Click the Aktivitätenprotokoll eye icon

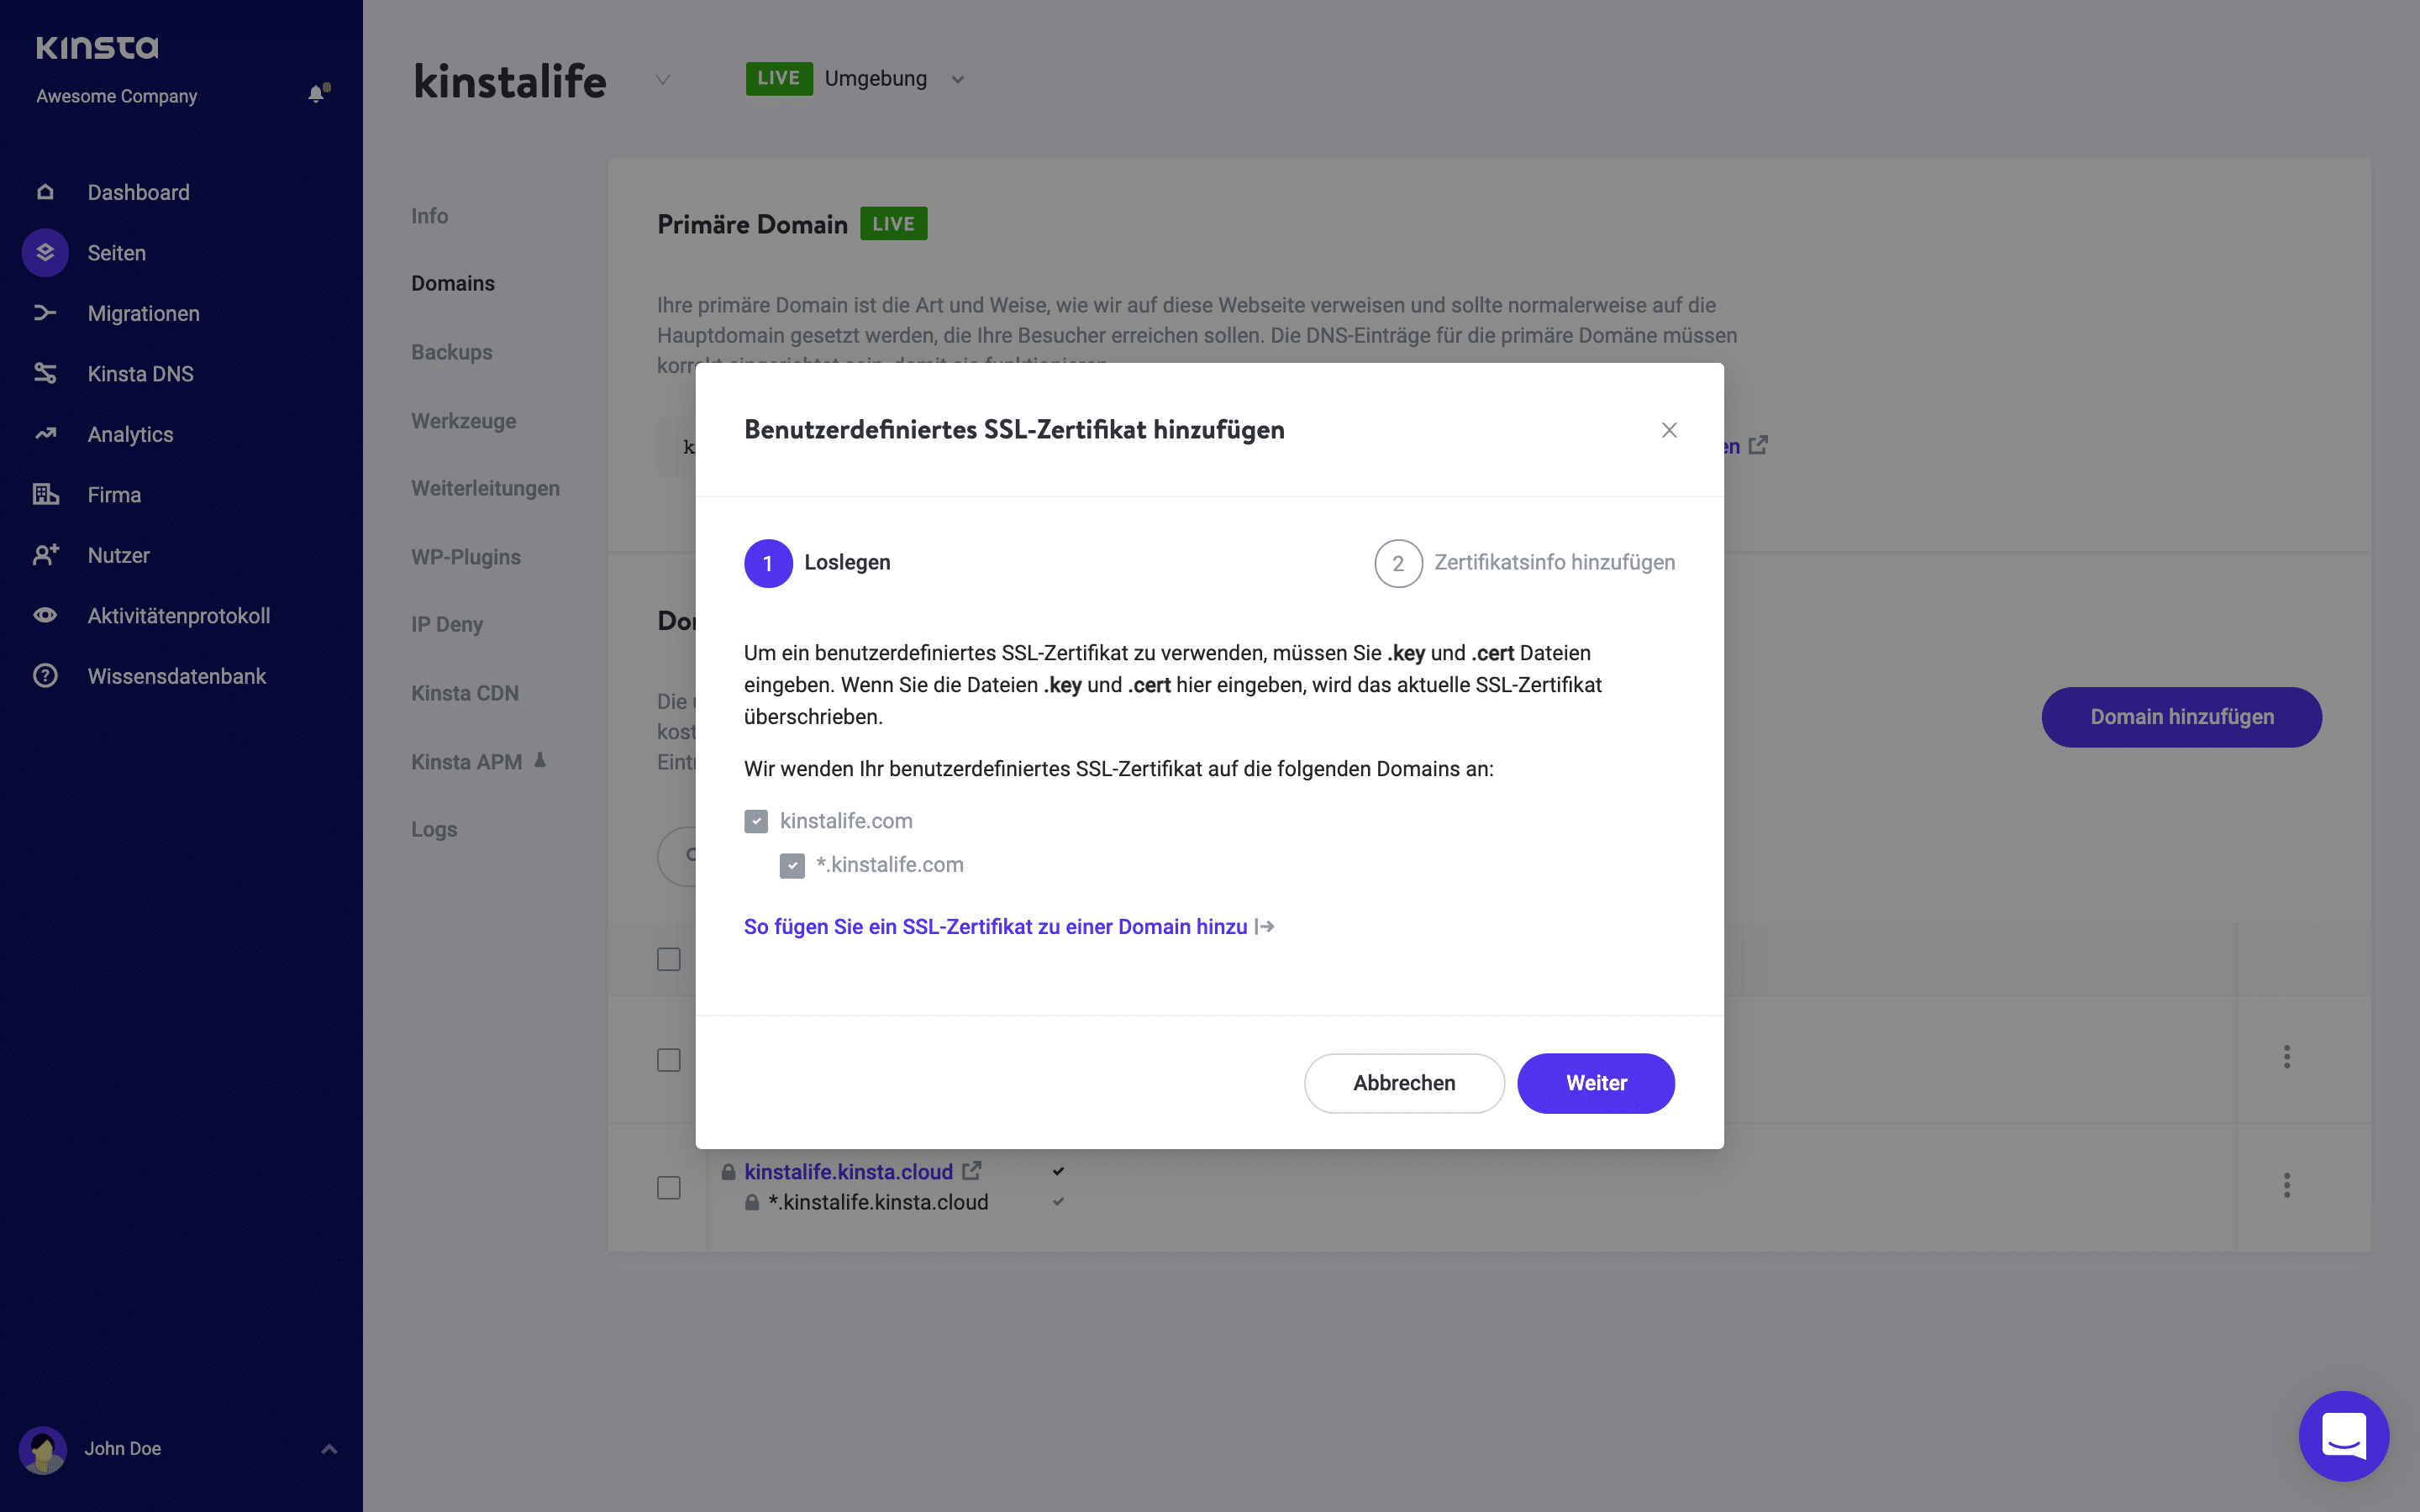point(45,615)
